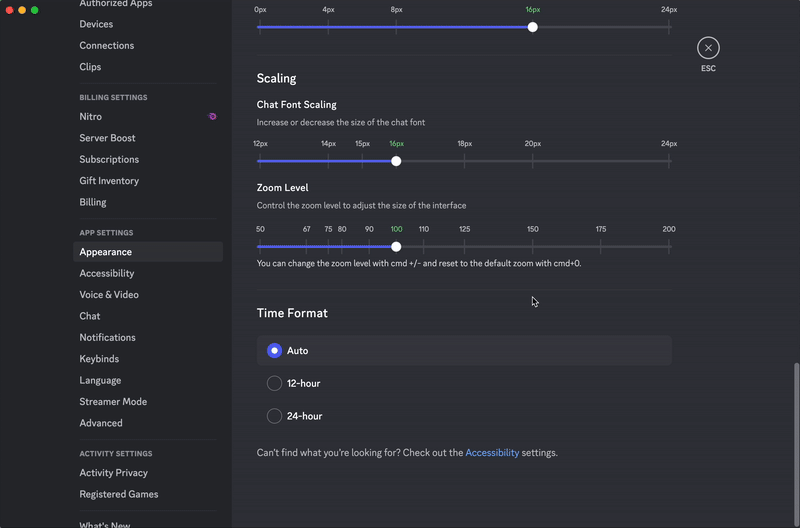
Task: Click the Zoom Level slider handle
Action: point(396,246)
